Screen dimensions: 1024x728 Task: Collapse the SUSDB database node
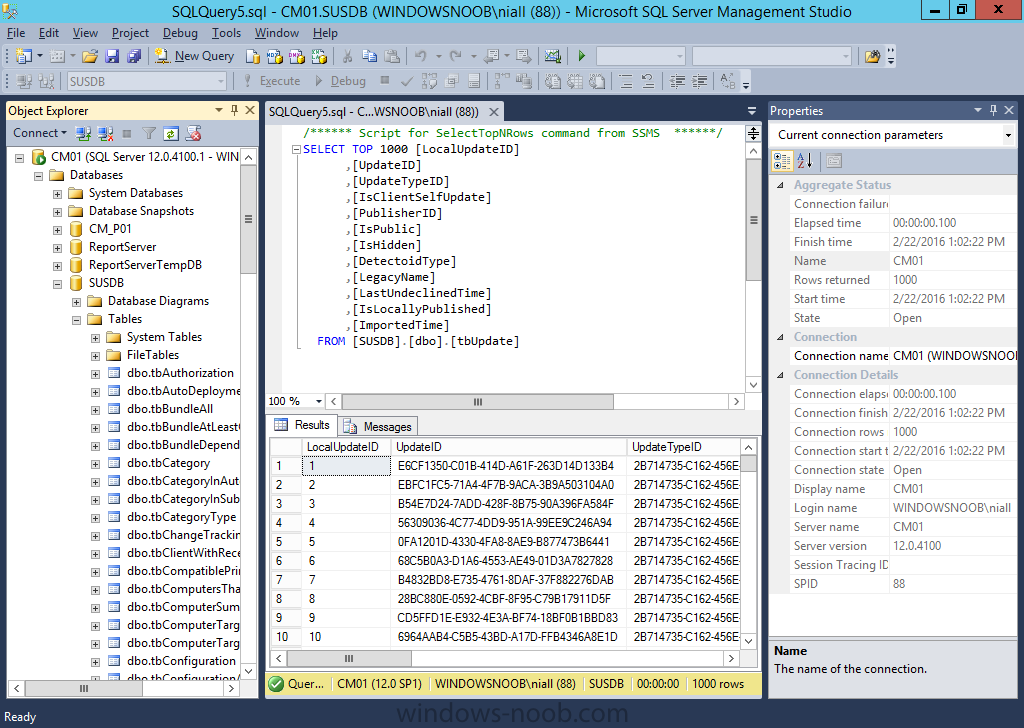[x=57, y=284]
